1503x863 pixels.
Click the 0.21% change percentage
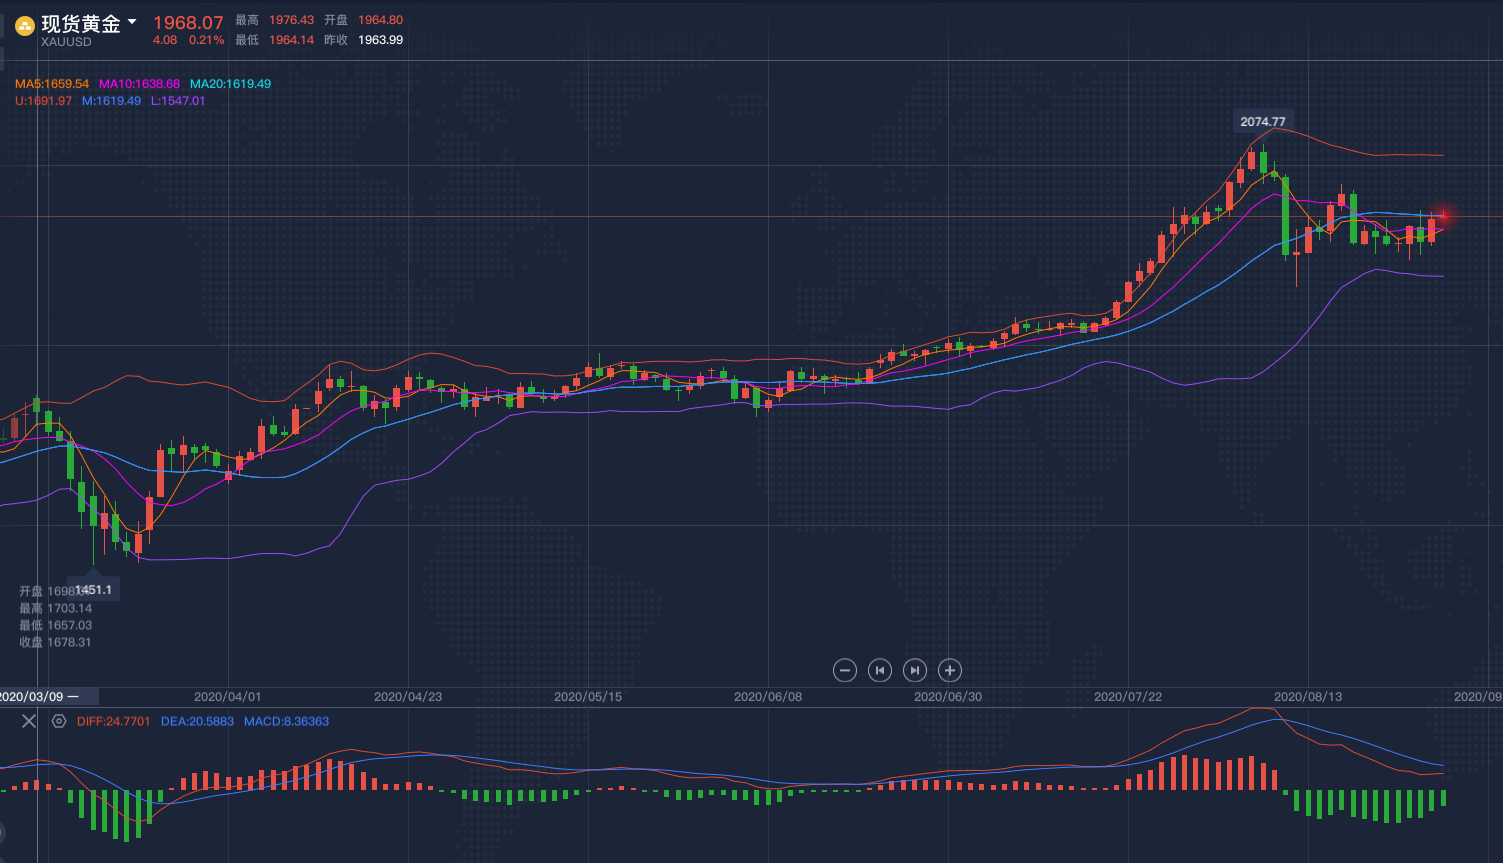207,40
